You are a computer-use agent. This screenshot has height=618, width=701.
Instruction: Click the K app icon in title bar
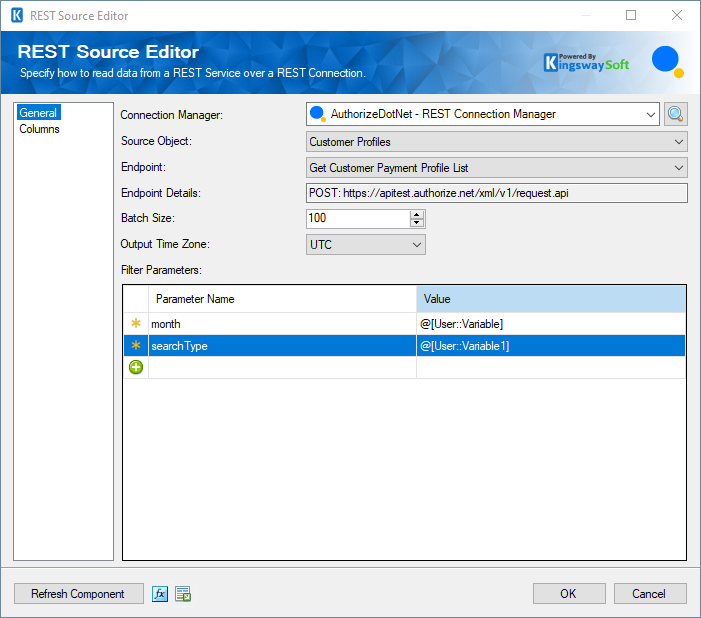coord(17,15)
